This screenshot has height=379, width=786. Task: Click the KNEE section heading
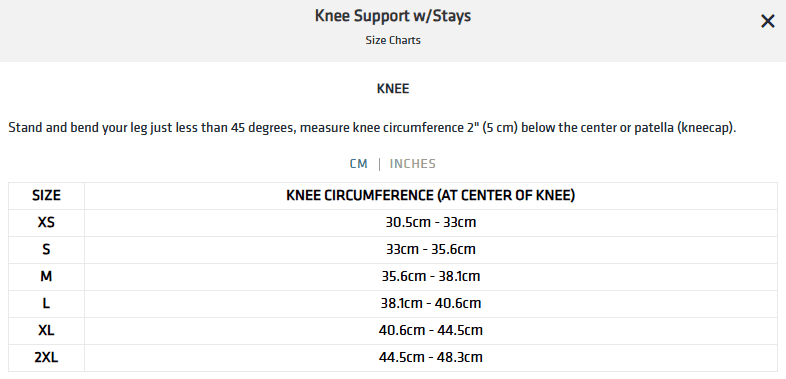pyautogui.click(x=393, y=89)
